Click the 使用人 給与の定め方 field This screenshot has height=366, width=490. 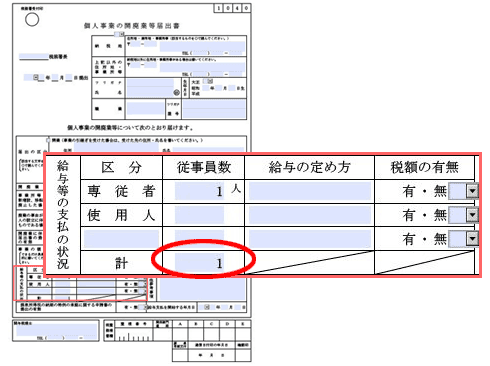[x=310, y=215]
